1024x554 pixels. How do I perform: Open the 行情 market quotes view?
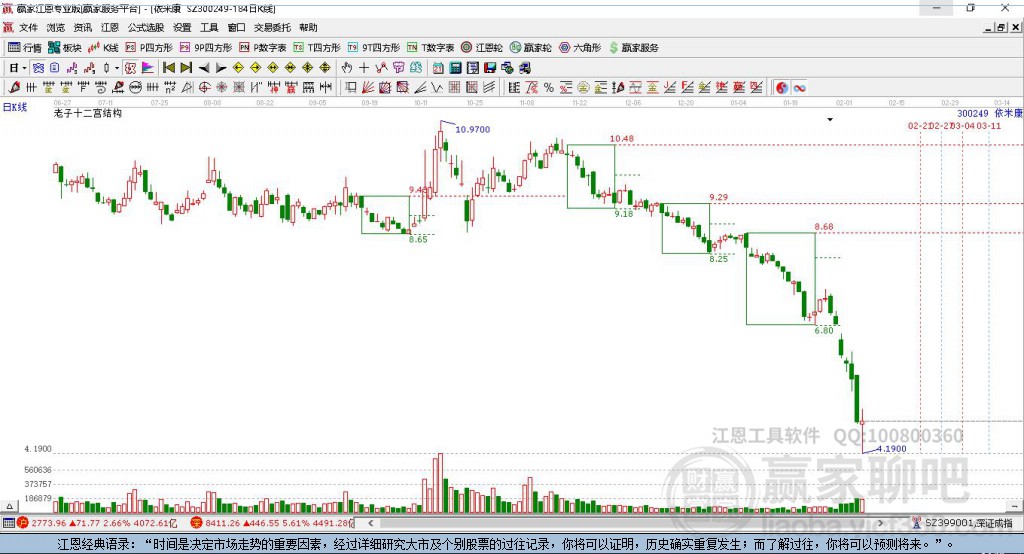click(25, 48)
